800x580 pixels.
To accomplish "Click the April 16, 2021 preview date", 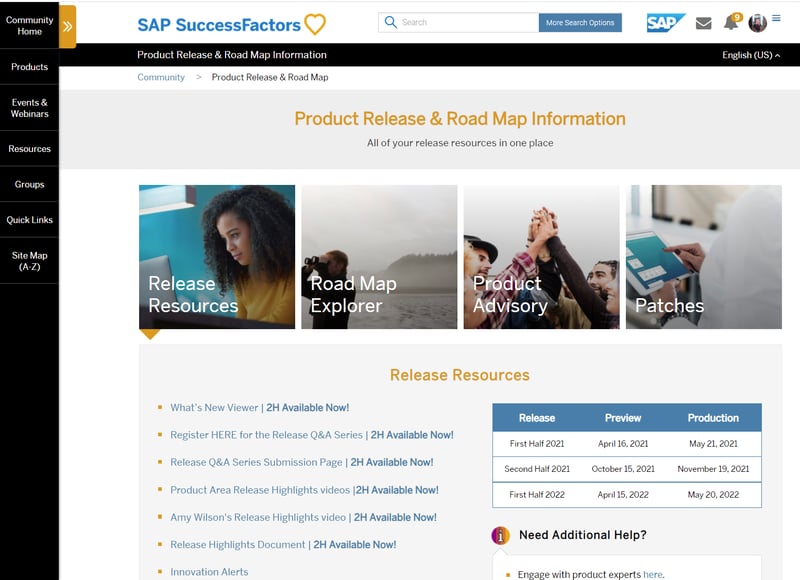I will [x=623, y=444].
